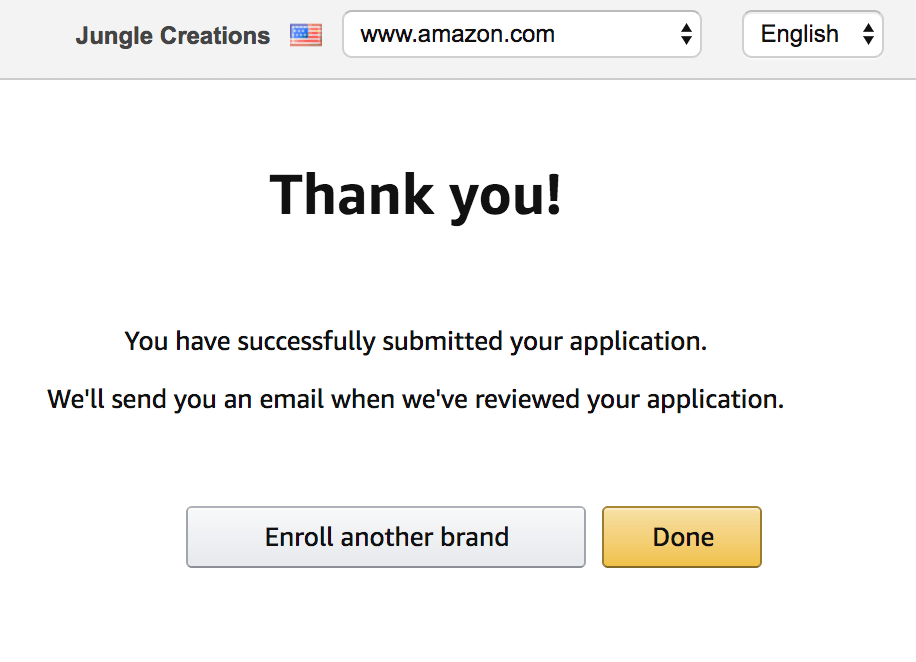Screen dimensions: 916x662
Task: Click the Thank you! heading
Action: point(415,194)
